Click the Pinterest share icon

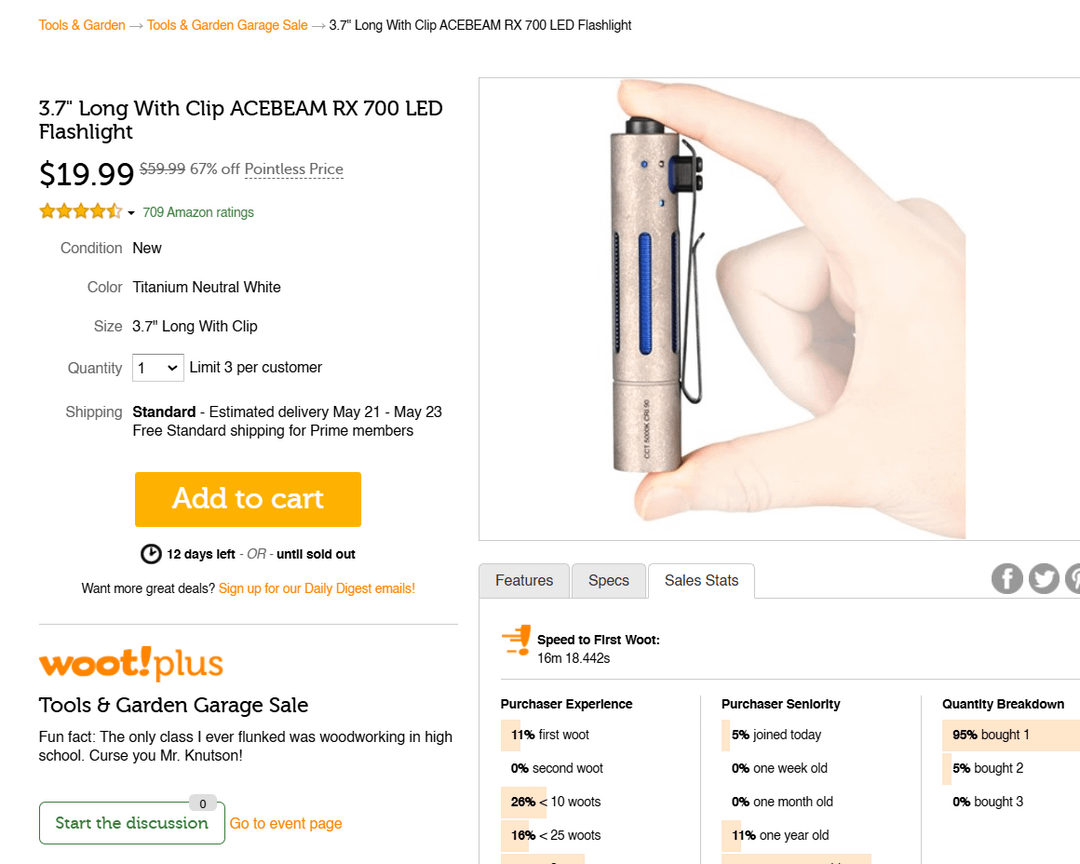pyautogui.click(x=1074, y=578)
